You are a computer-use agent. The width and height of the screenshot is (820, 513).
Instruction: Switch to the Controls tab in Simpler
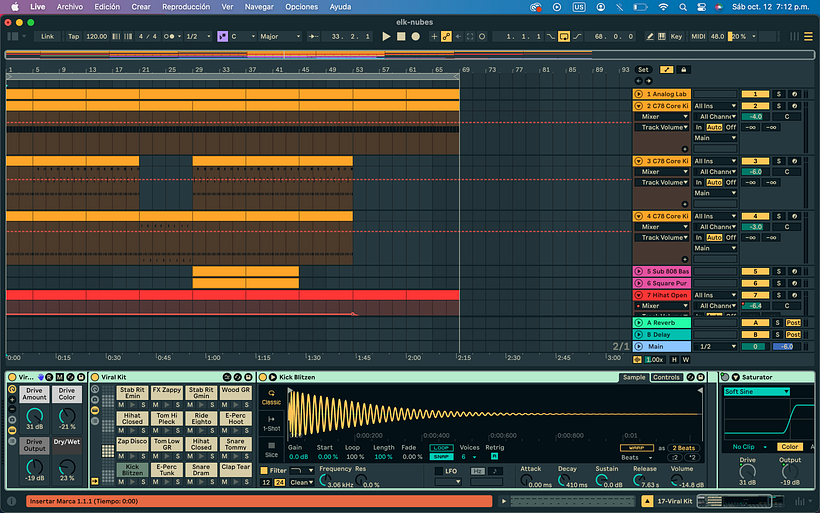(x=666, y=377)
